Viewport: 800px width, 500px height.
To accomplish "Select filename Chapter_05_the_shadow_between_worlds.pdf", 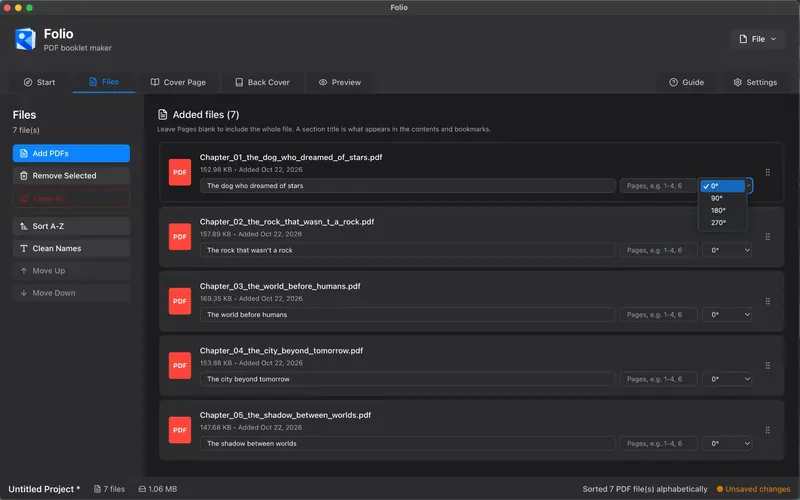I will click(x=285, y=415).
